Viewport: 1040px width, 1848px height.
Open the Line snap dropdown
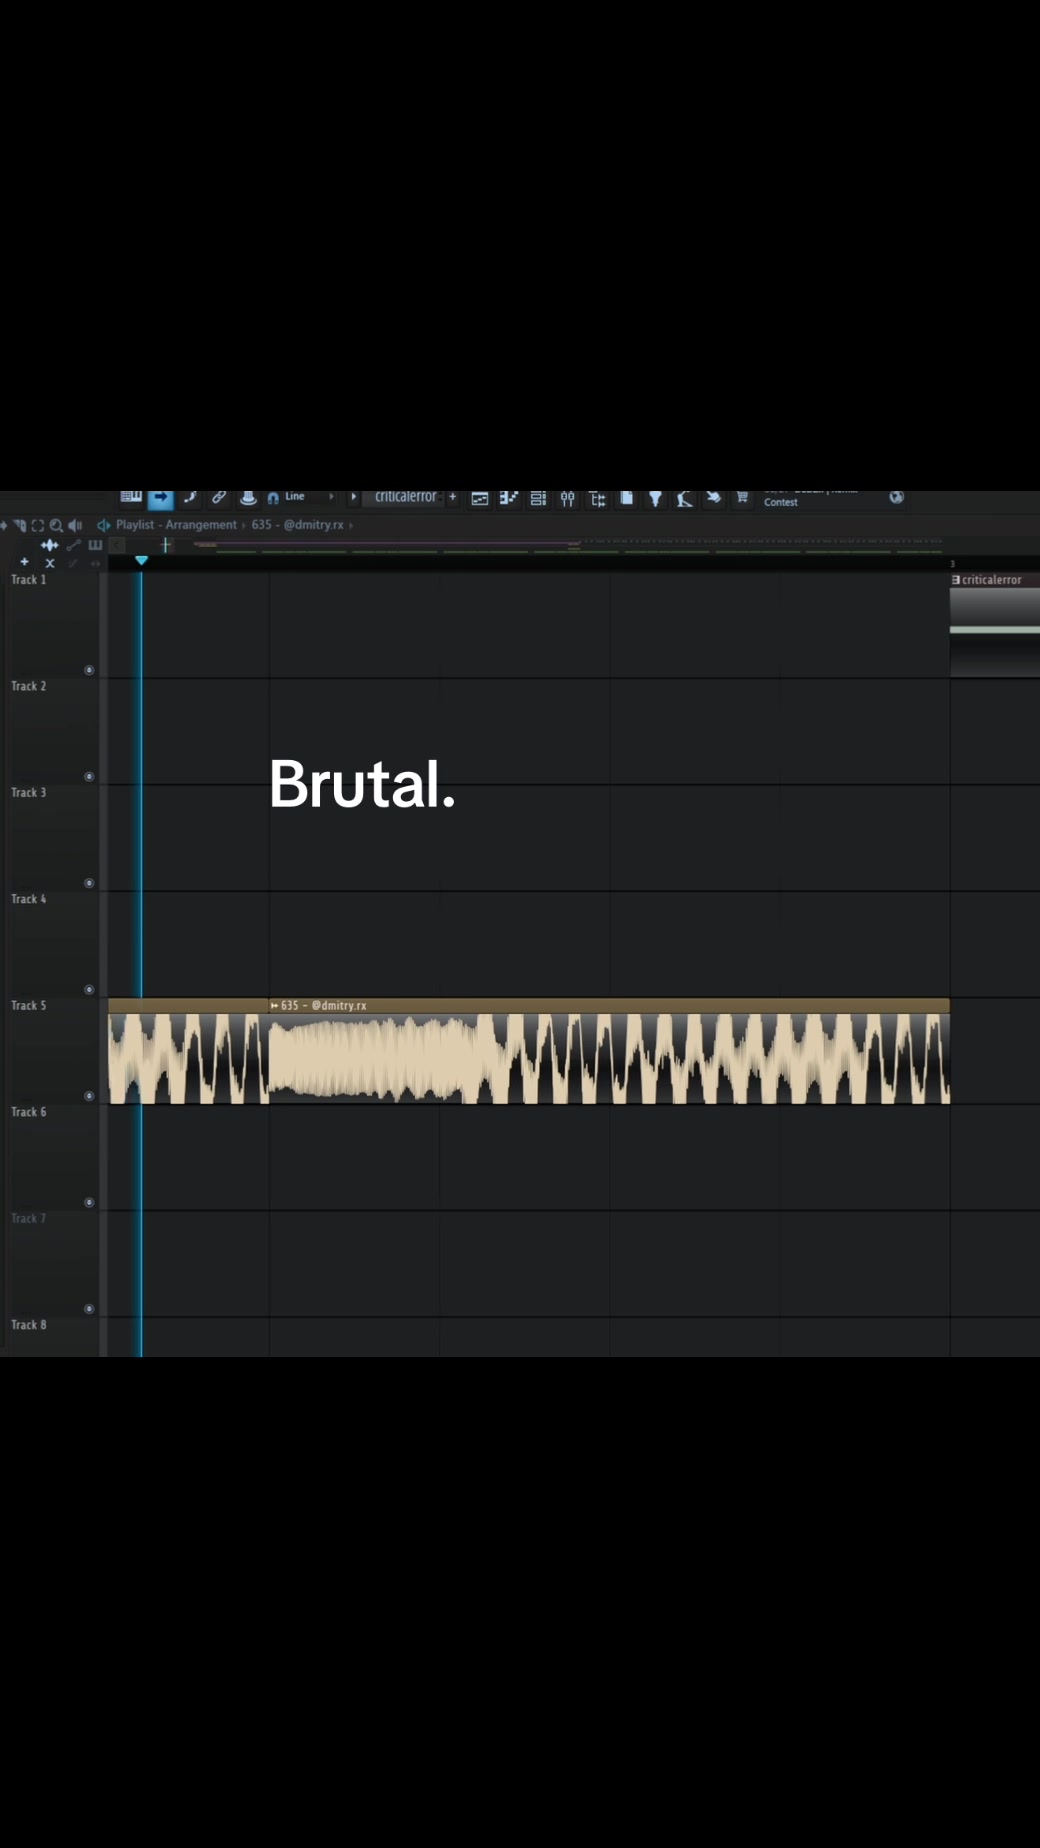[295, 496]
